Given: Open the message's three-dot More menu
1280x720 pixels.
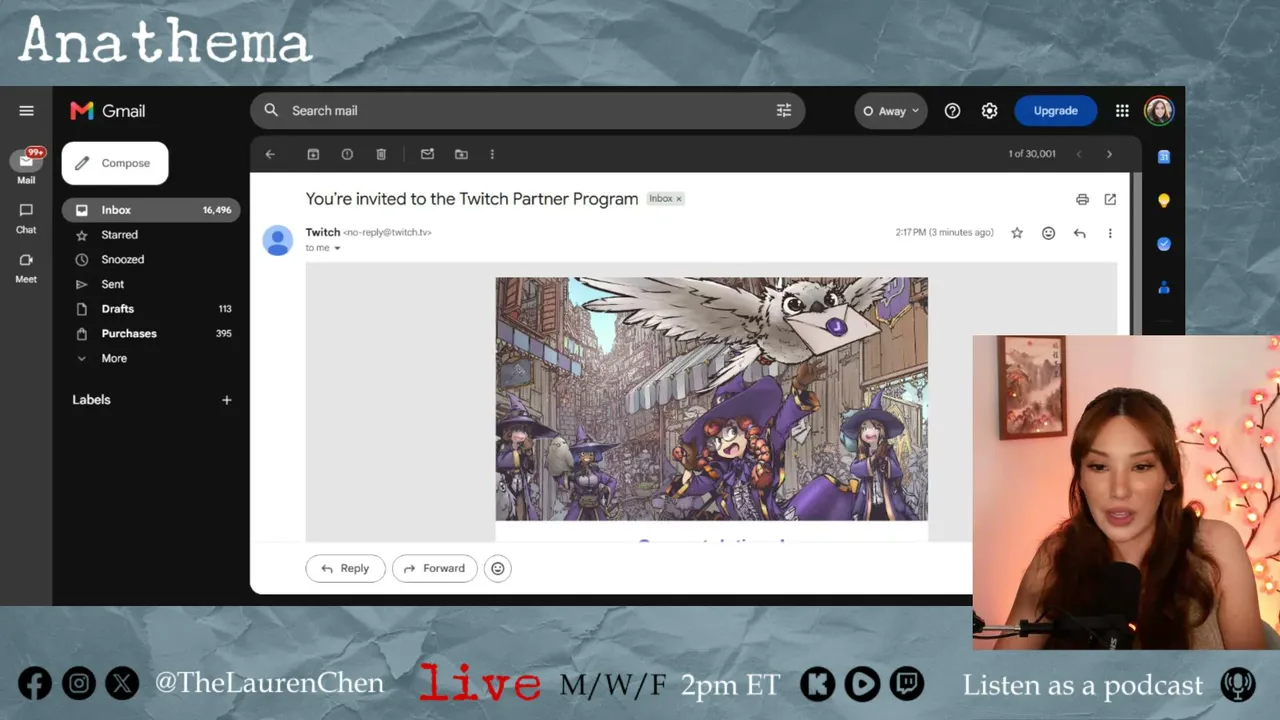Looking at the screenshot, I should coord(1110,233).
